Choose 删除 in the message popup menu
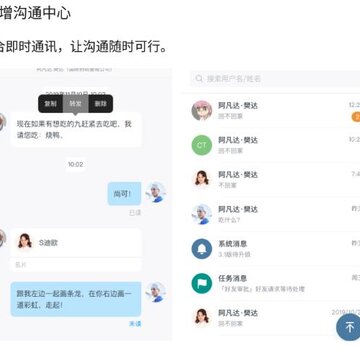The width and height of the screenshot is (360, 360). (101, 104)
